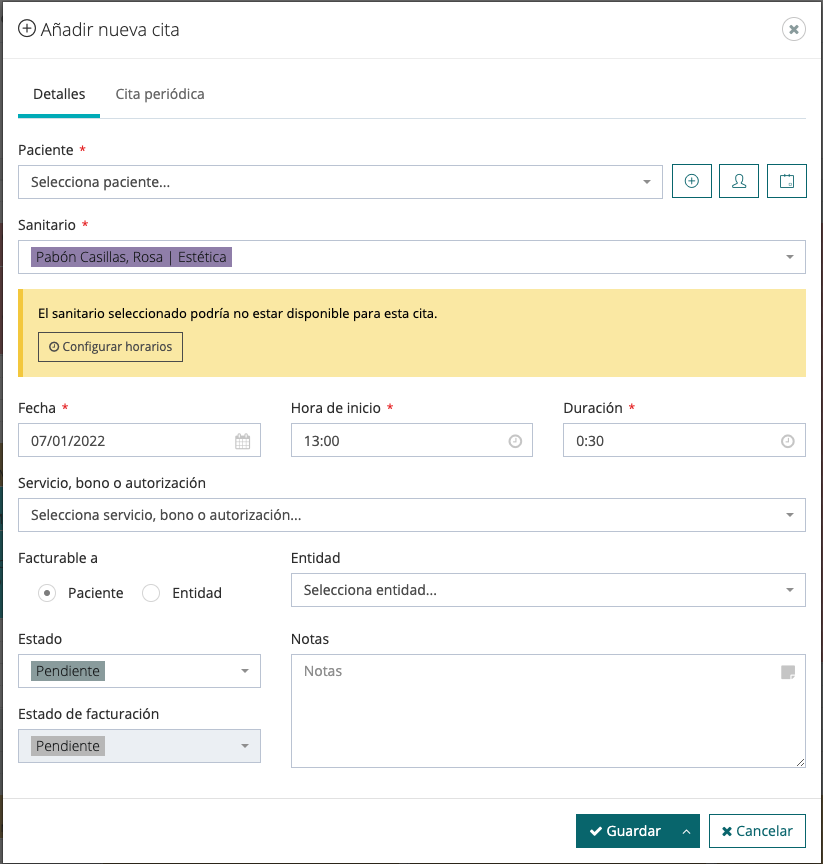
Task: Click the add new patient plus icon
Action: 691,182
